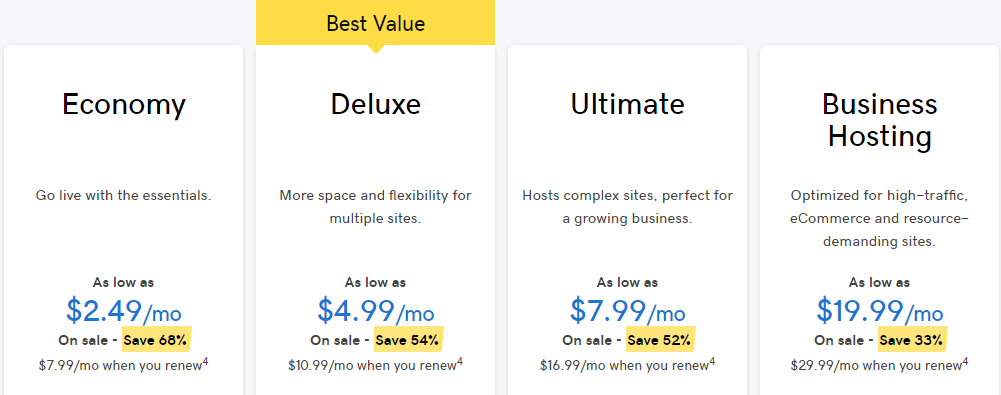Click 'Go live with the essentials' description
Viewport: 1001px width, 395px height.
tap(124, 195)
